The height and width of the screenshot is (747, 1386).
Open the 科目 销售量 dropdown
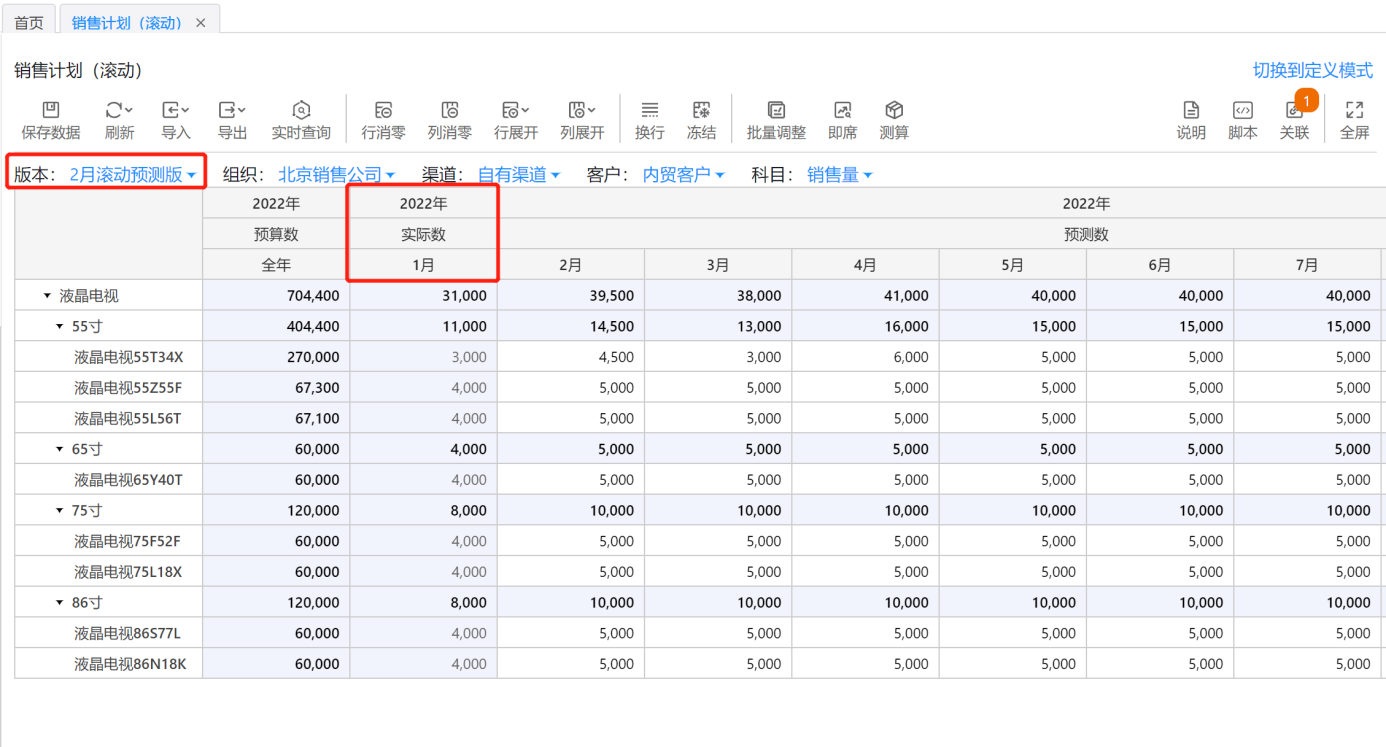(x=839, y=175)
